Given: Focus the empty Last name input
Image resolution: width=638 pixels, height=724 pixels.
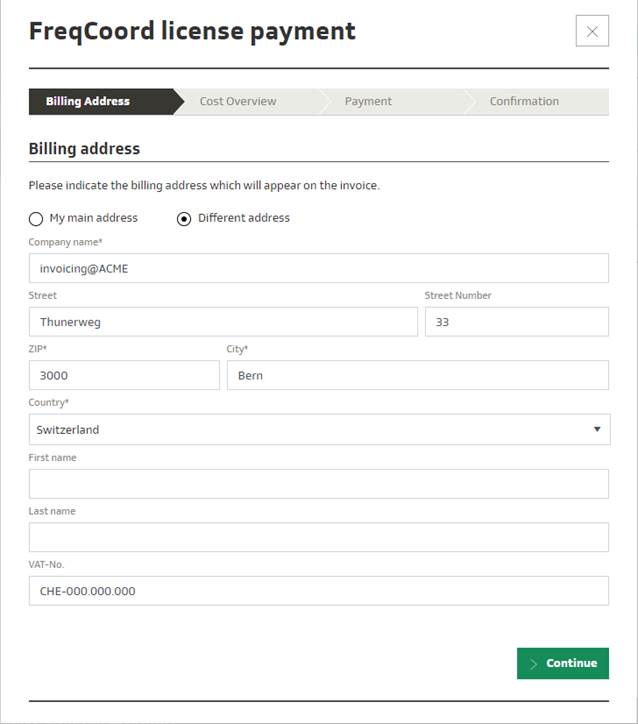Looking at the screenshot, I should coord(318,537).
